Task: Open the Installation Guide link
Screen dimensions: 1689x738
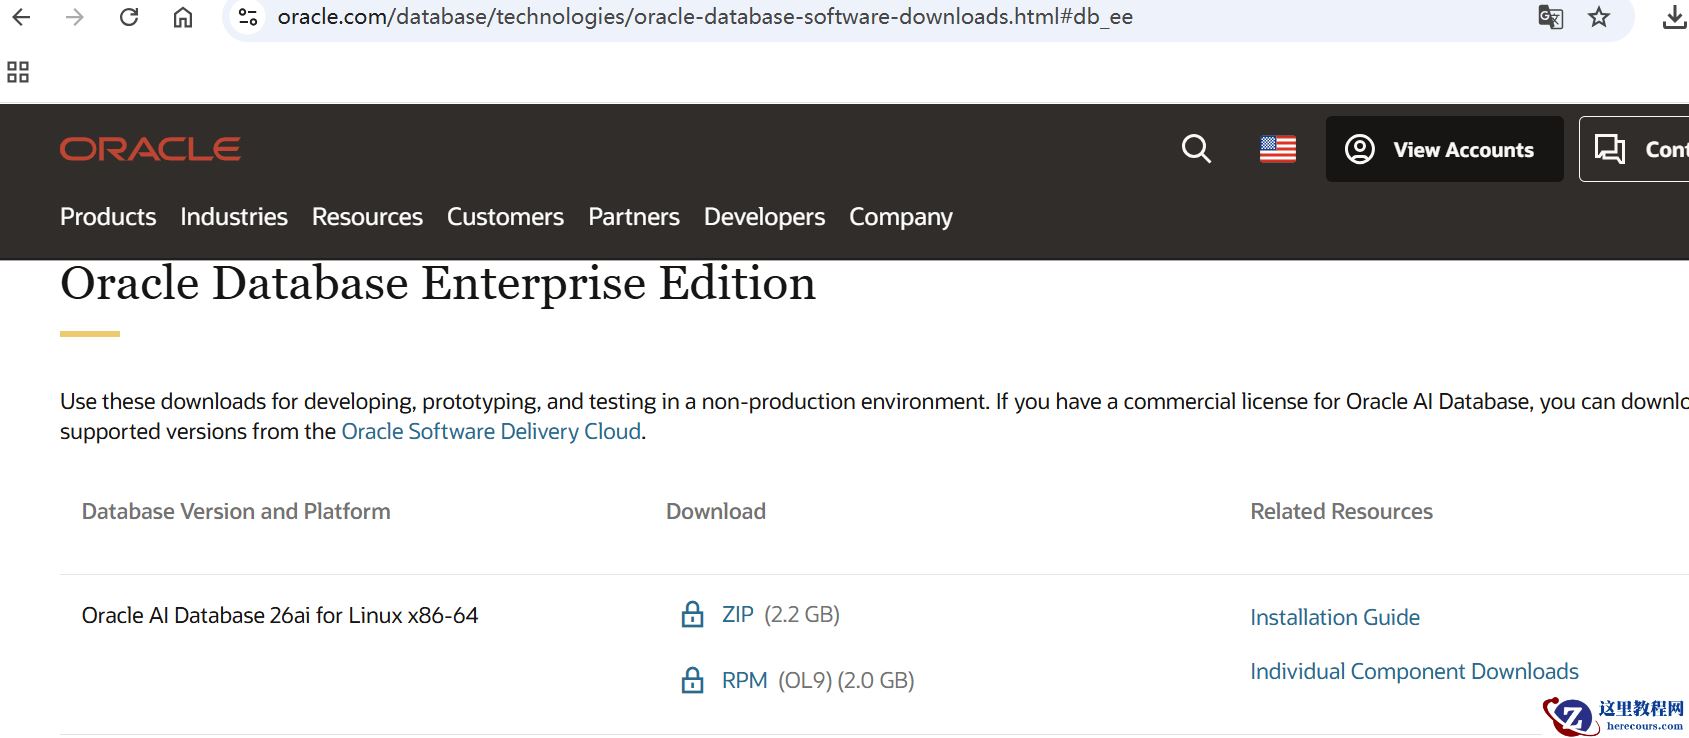Action: point(1334,617)
